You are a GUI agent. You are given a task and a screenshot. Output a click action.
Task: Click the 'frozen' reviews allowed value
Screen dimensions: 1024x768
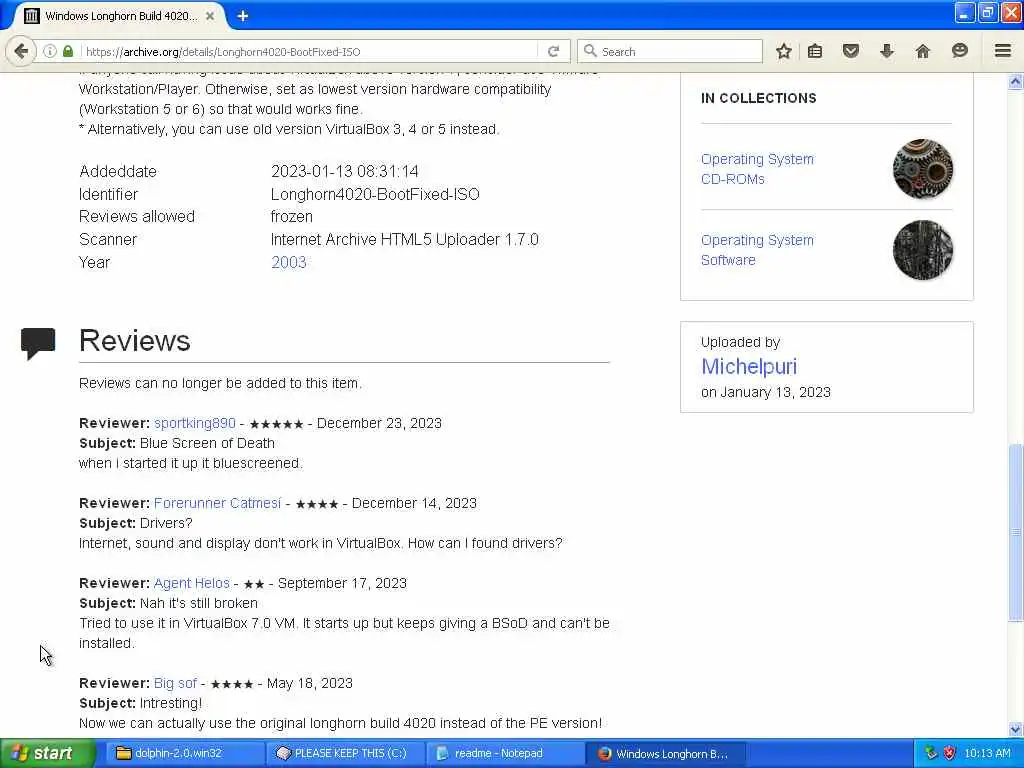tap(291, 216)
